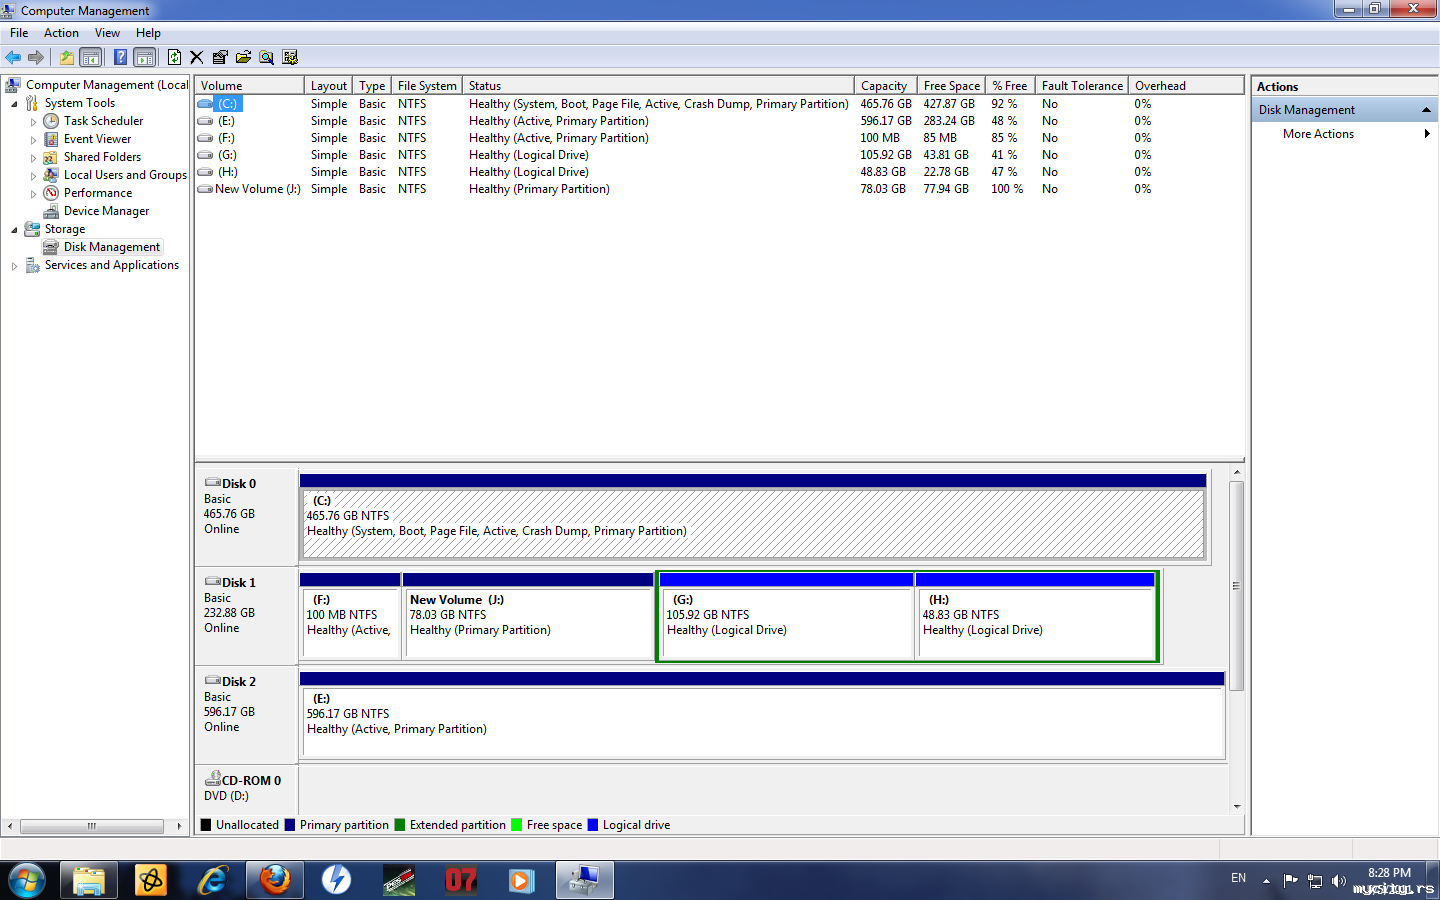Image resolution: width=1440 pixels, height=900 pixels.
Task: Select the (F:) 100 MB partition block
Action: [350, 617]
